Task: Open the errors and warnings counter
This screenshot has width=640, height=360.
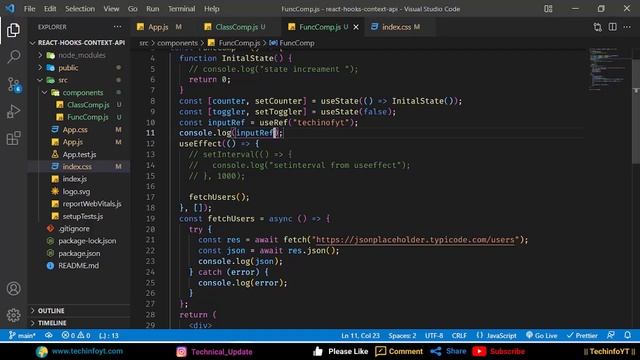Action: point(76,336)
